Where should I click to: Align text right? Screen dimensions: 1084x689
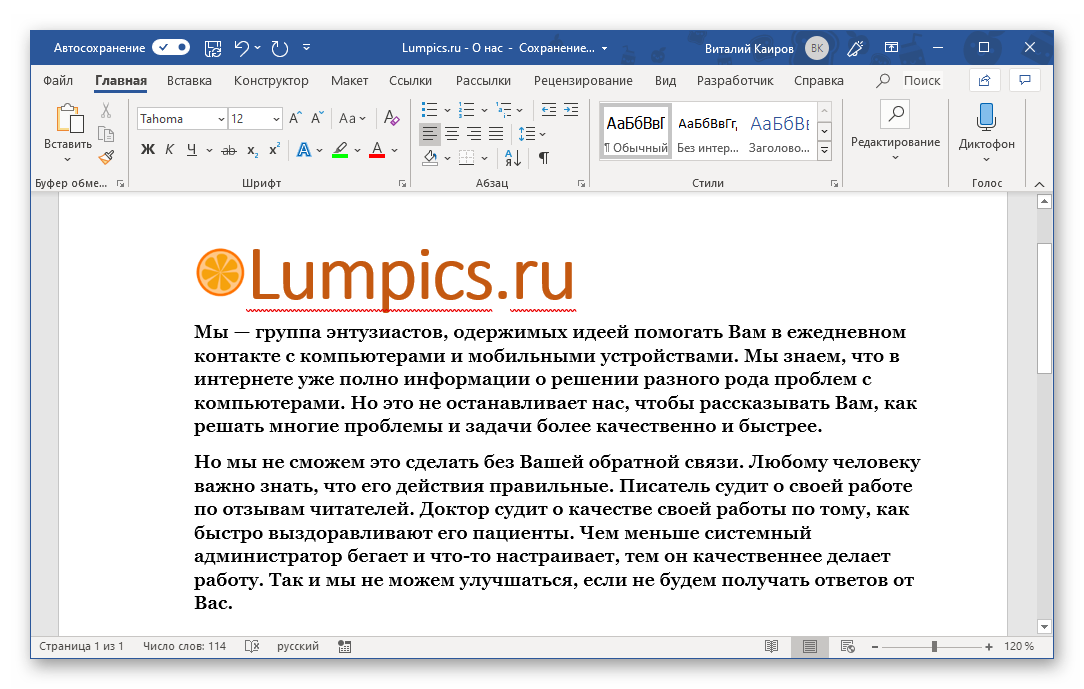[x=474, y=133]
